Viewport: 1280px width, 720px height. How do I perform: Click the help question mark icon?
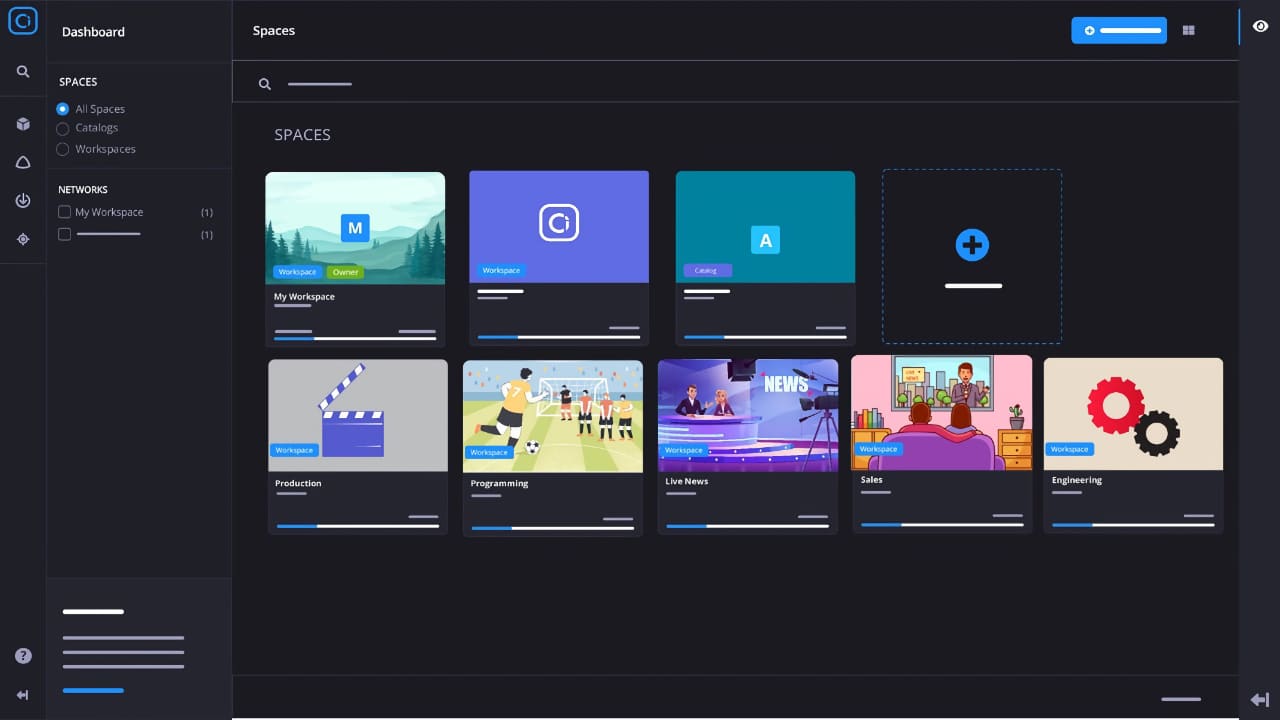22,655
